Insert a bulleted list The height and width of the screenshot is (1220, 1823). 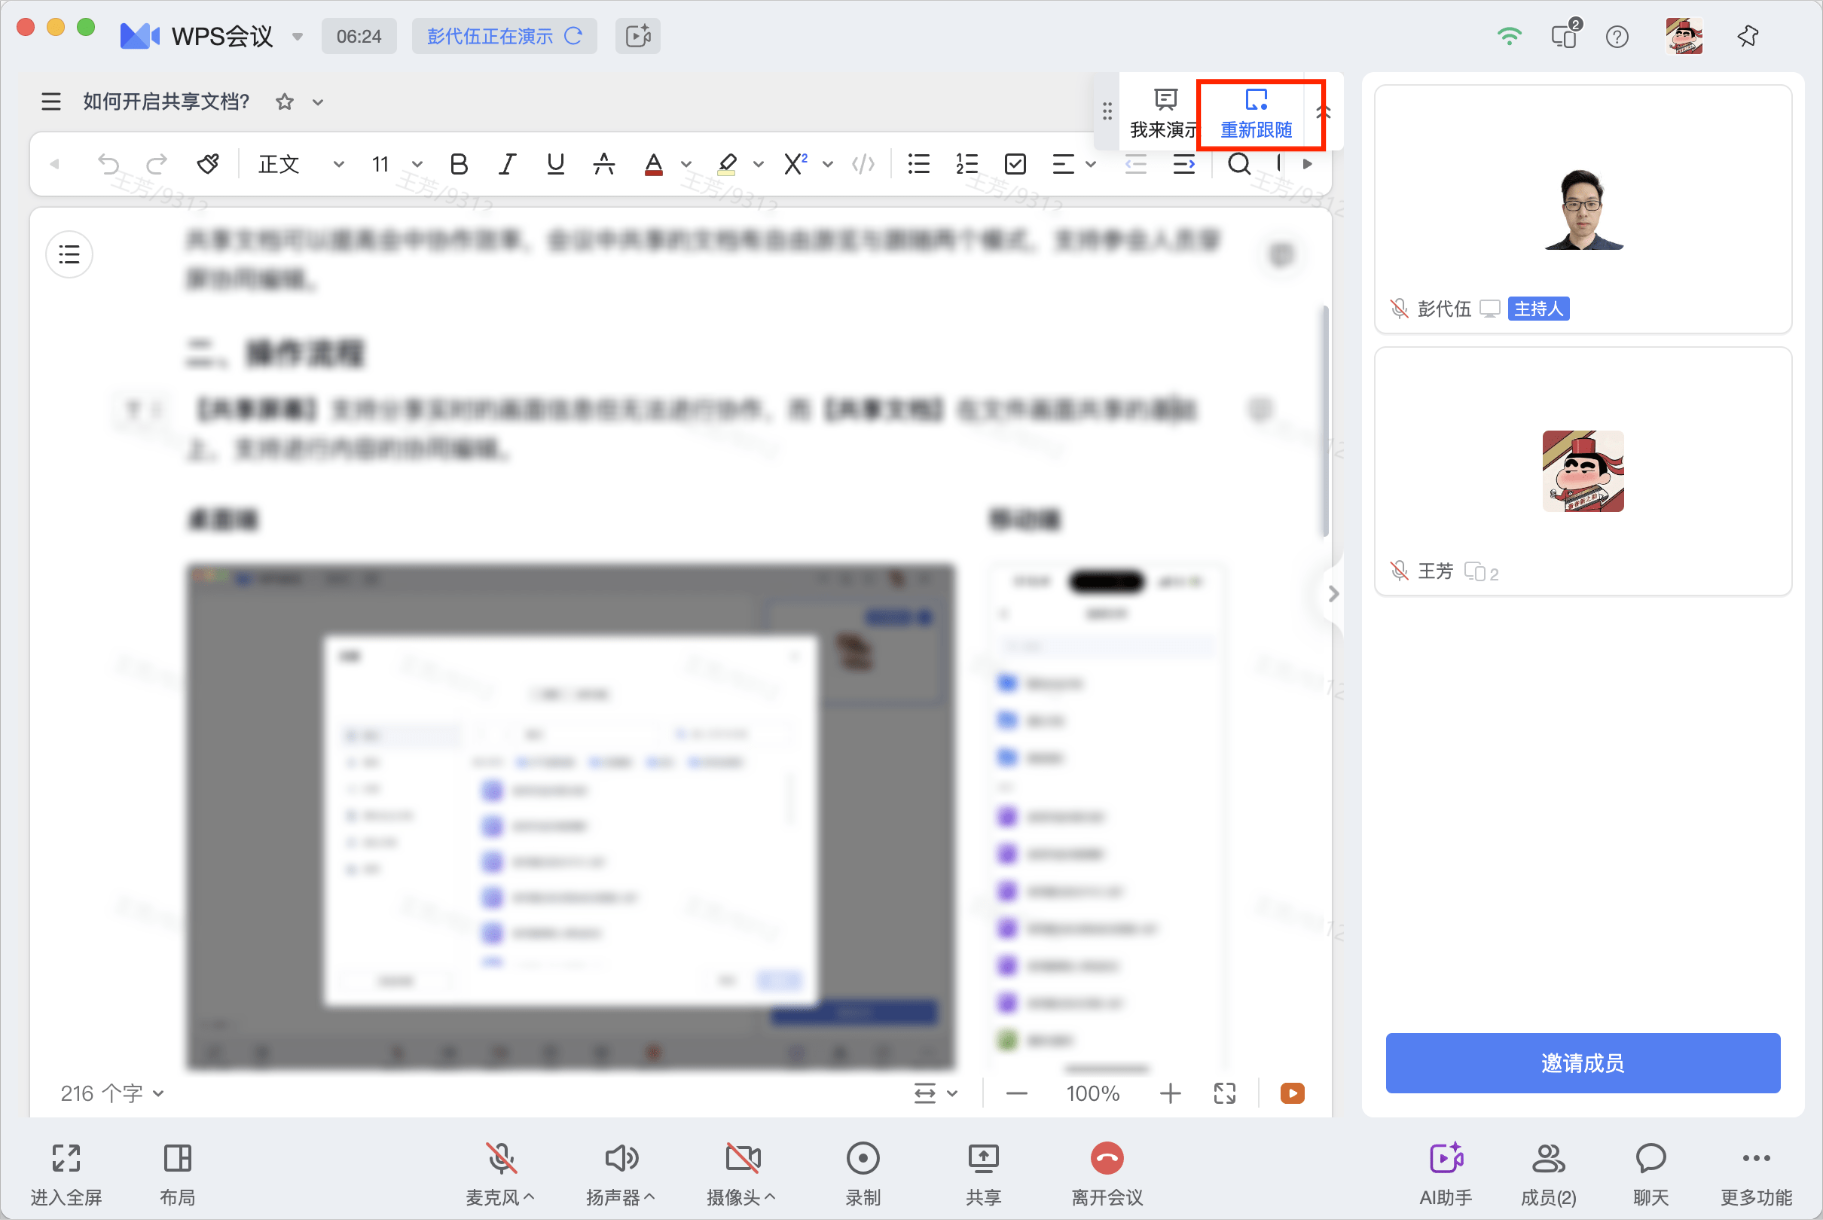918,164
